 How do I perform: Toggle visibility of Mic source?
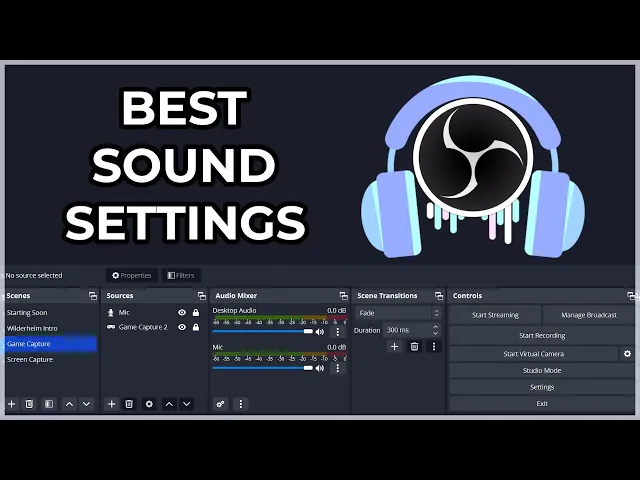point(182,313)
